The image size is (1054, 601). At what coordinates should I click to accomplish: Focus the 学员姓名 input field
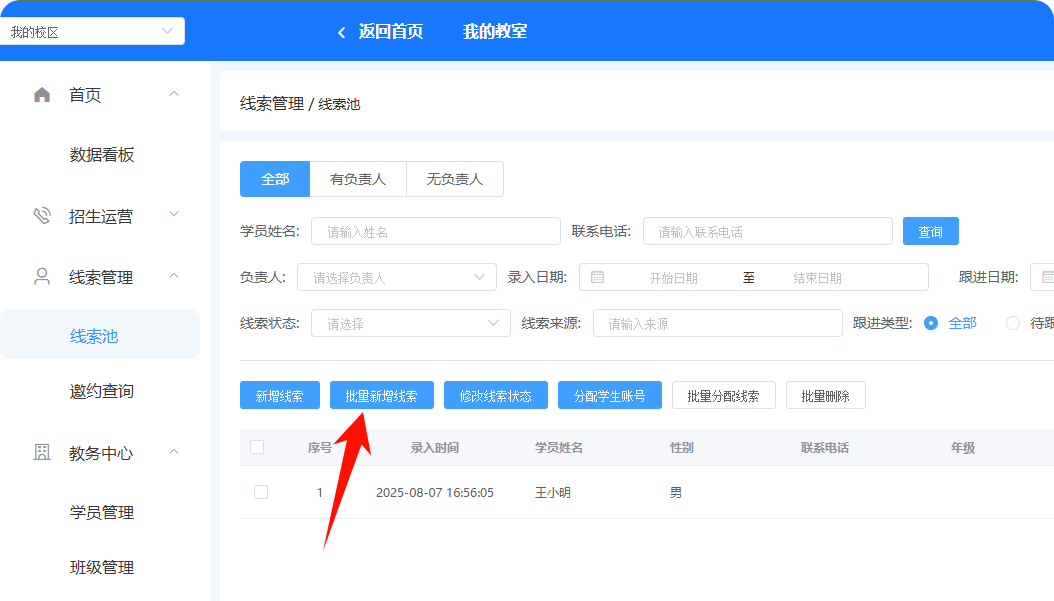coord(436,231)
